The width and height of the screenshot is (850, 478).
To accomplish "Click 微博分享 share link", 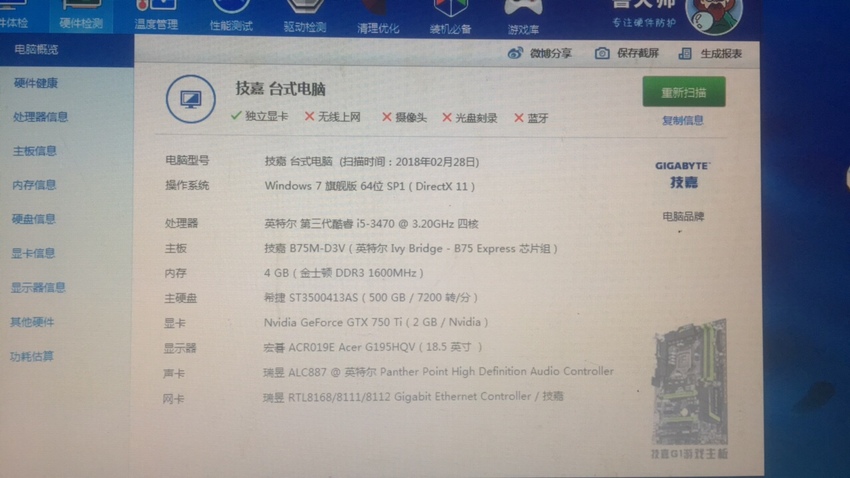I will click(551, 53).
